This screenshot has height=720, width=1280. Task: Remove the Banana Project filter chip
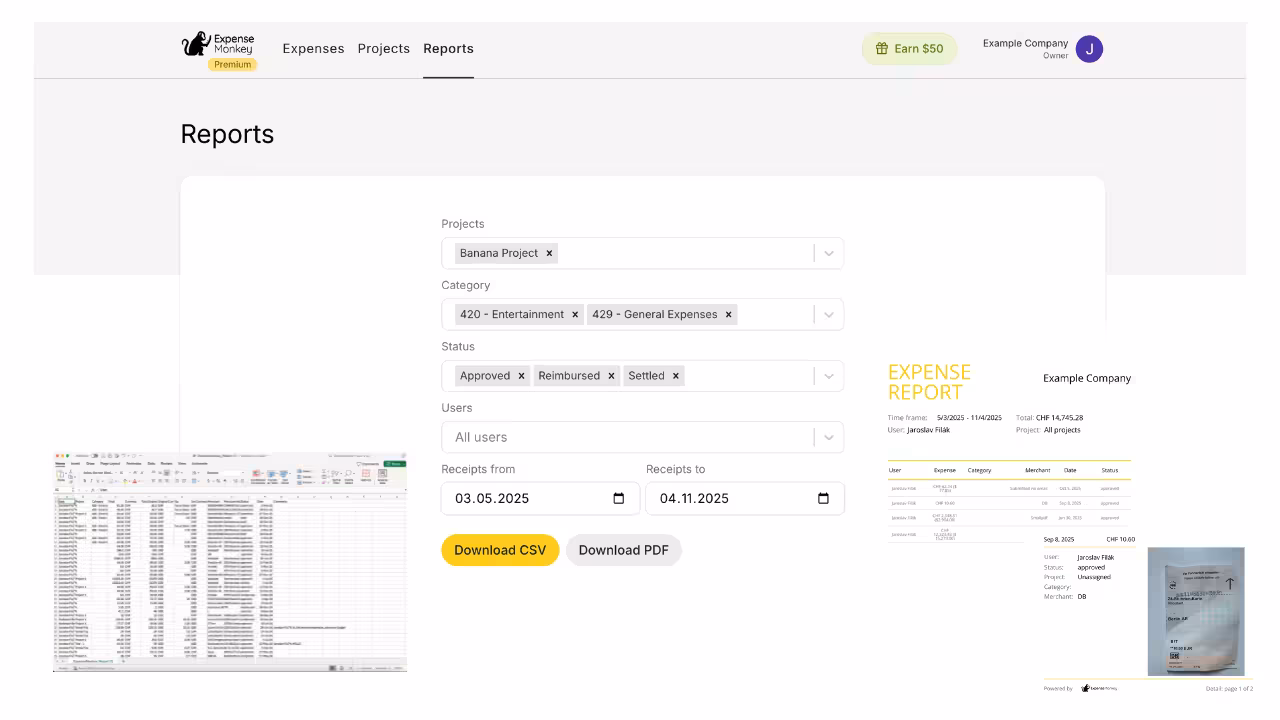click(x=549, y=253)
